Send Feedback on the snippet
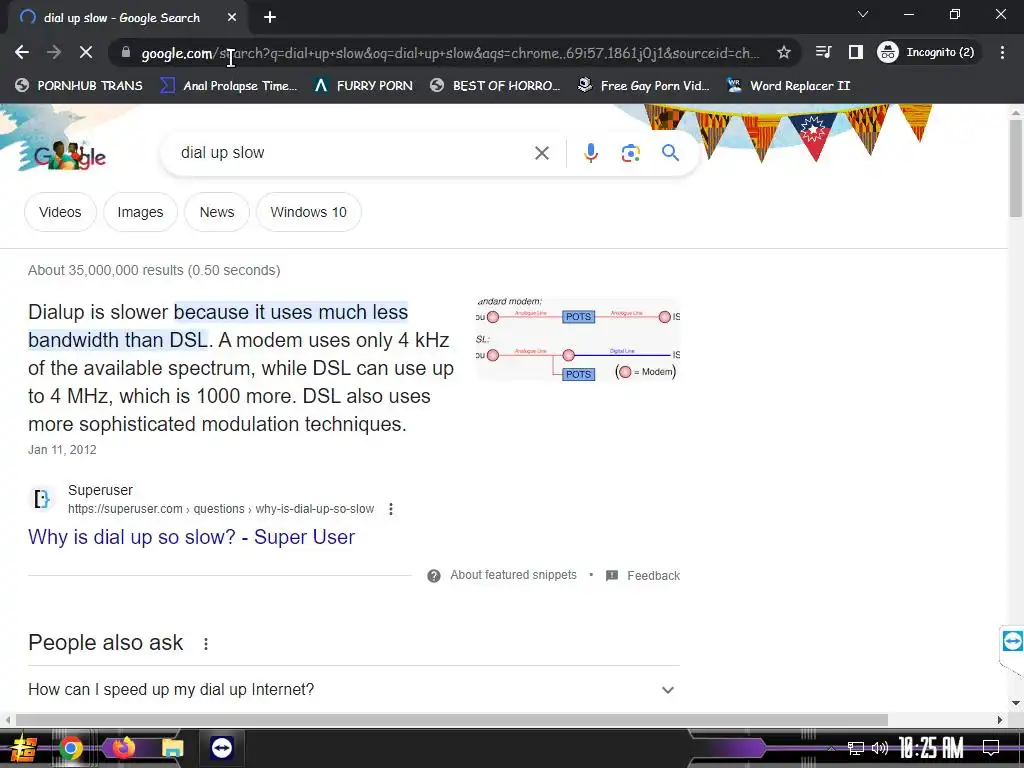Viewport: 1024px width, 768px height. tap(643, 575)
